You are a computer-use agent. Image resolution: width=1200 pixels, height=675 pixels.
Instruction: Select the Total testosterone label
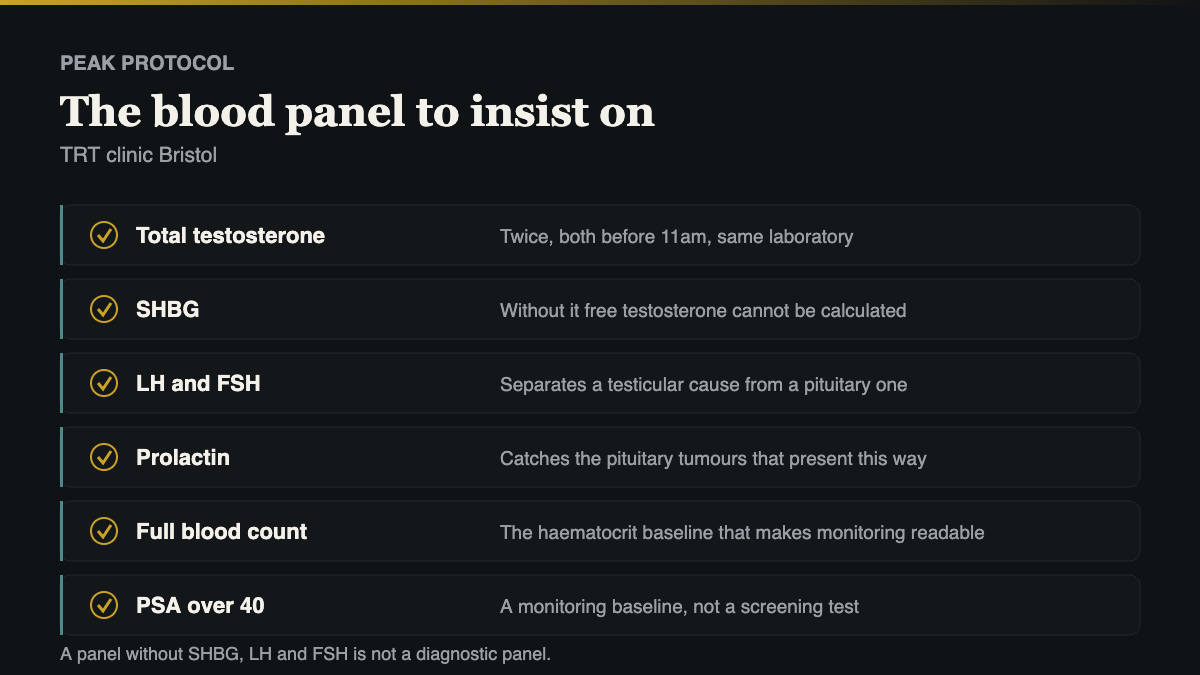point(230,236)
